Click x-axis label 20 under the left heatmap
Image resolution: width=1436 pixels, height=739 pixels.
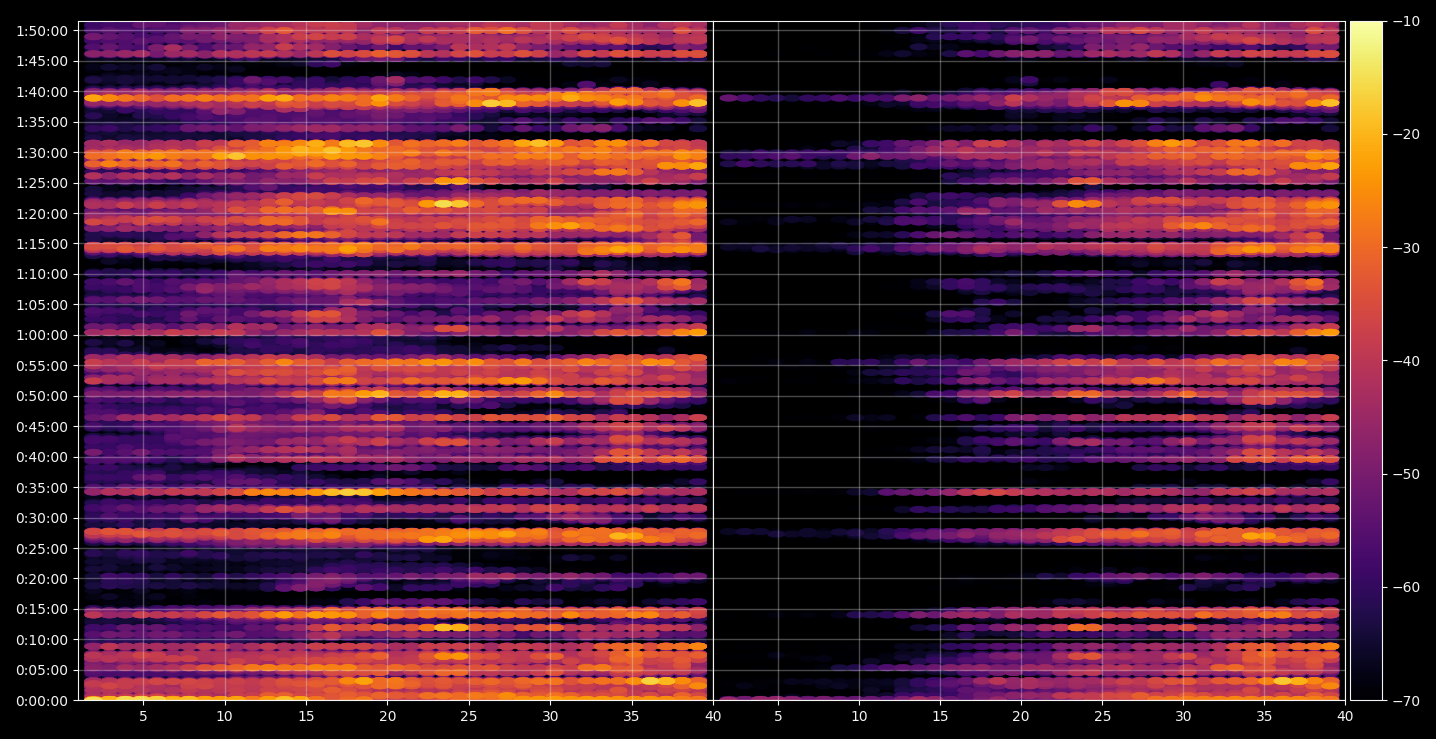pos(387,716)
